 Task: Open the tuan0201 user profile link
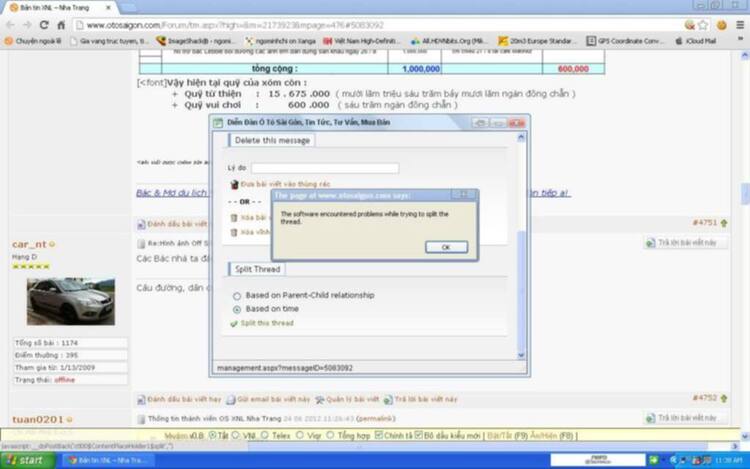coord(38,419)
